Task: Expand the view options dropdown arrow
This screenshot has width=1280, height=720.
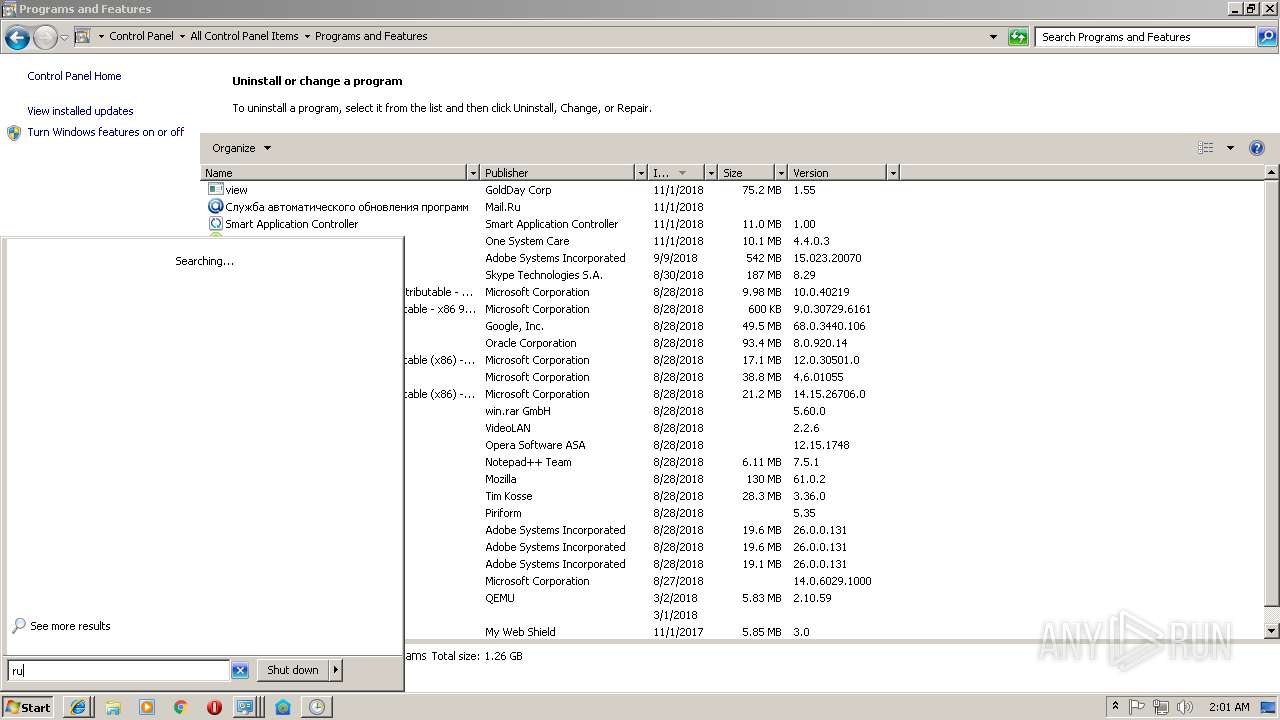Action: 1230,148
